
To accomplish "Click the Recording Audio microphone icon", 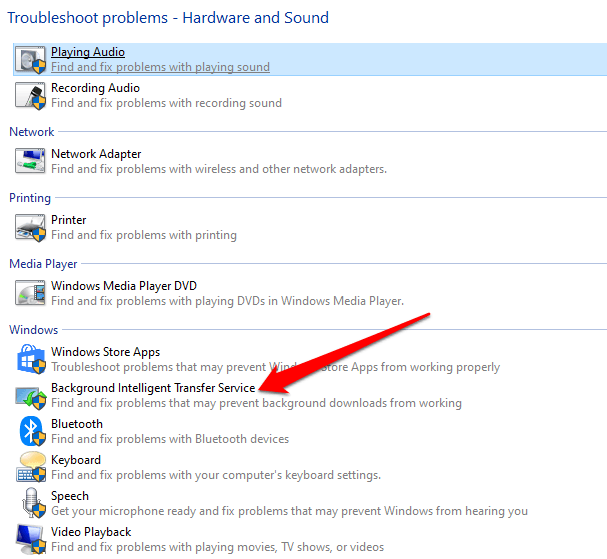I will point(31,96).
